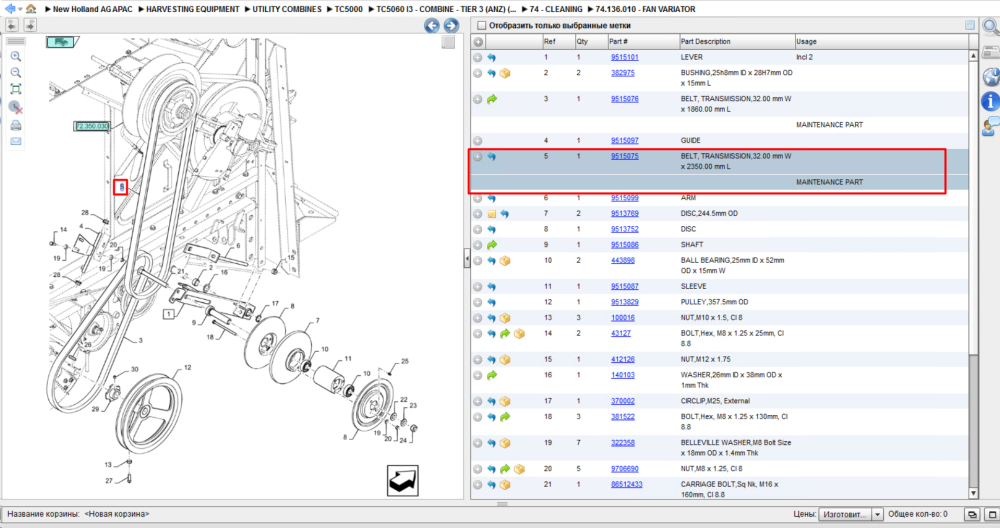Select row circle for SLEEVE part
The width and height of the screenshot is (1000, 528).
478,287
